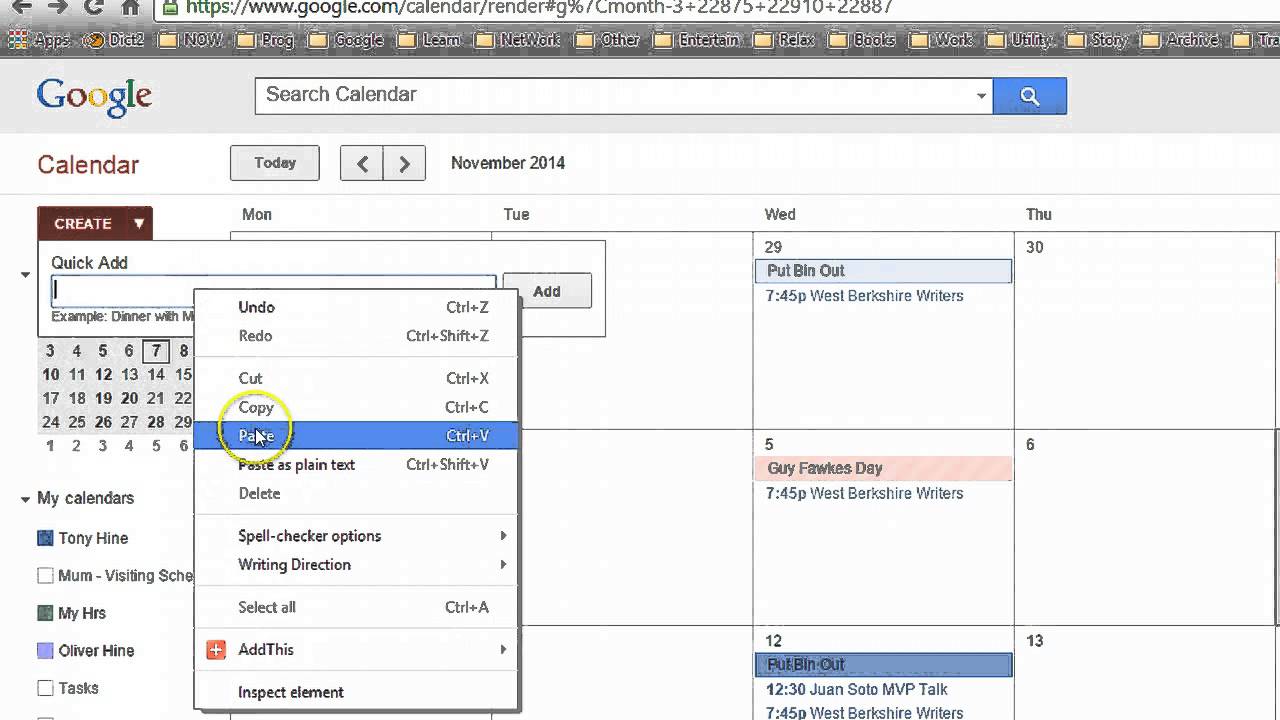
Task: Open the Archive bookmark folder
Action: [x=1180, y=40]
